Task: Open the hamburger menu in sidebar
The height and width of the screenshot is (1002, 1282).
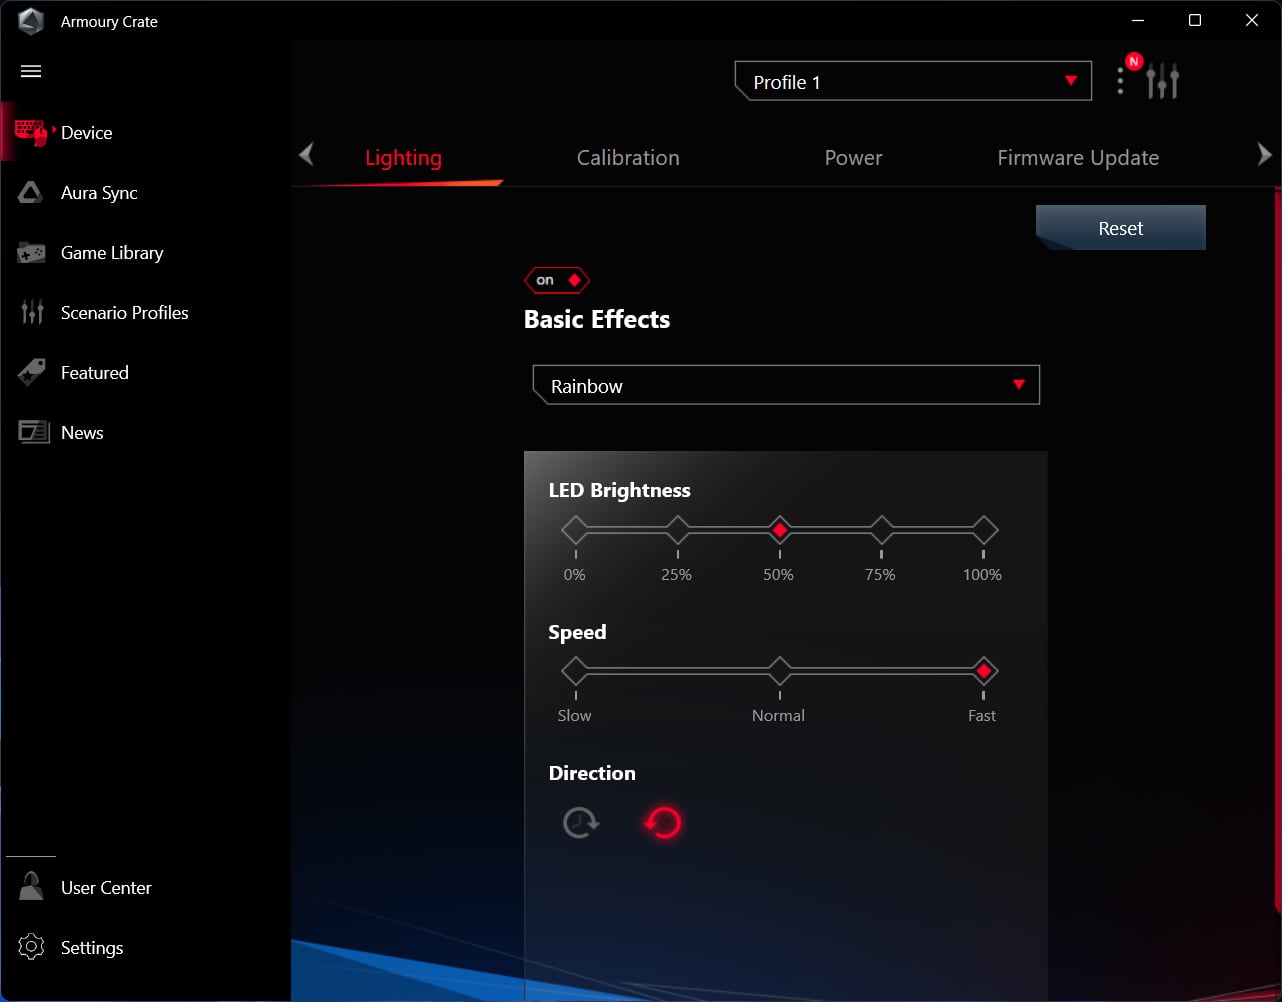Action: (x=31, y=71)
